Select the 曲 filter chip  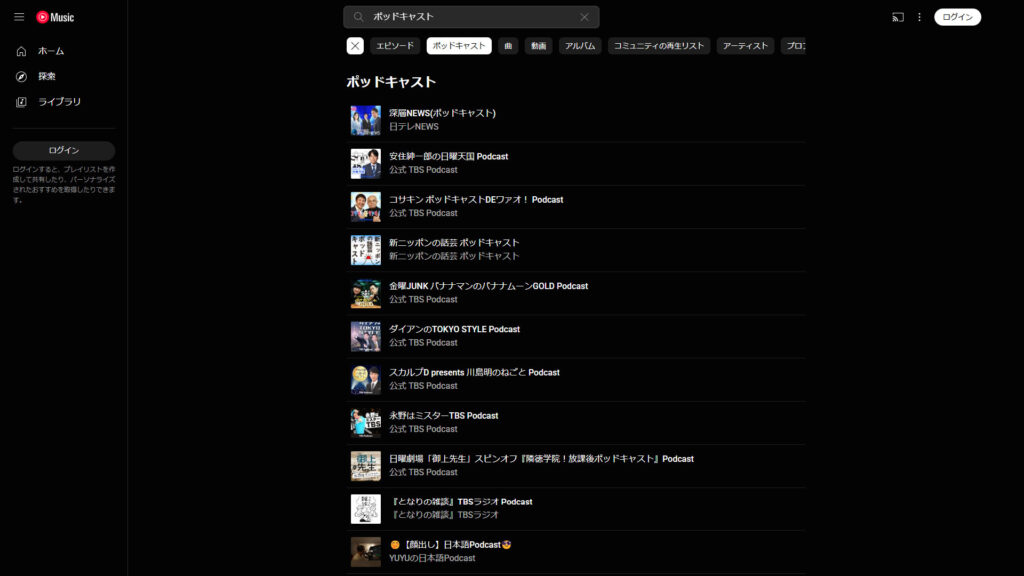[508, 46]
